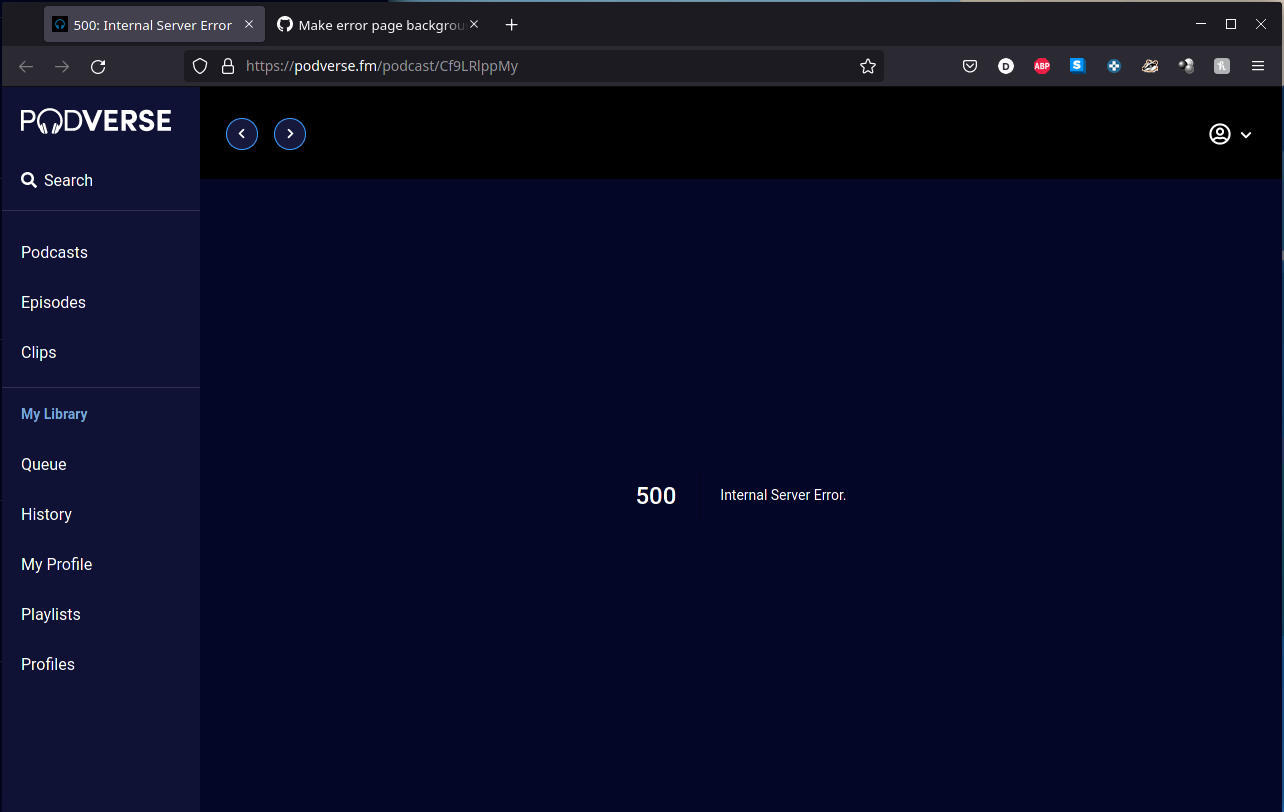Screen dimensions: 1284x812
Task: Save page with the Pocket icon
Action: pos(969,66)
